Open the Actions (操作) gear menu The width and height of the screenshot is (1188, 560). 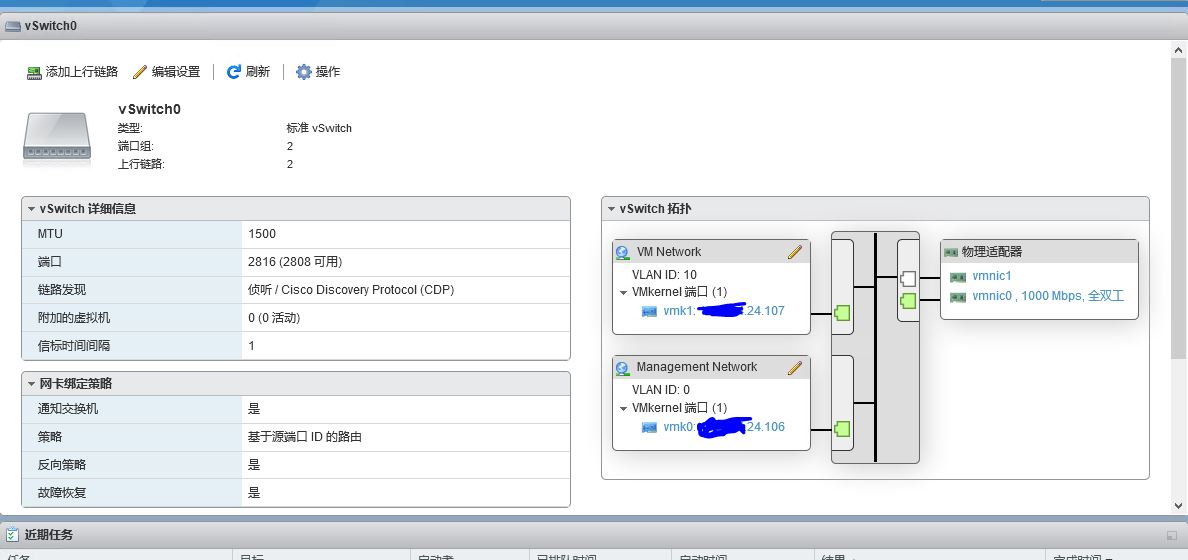[304, 72]
